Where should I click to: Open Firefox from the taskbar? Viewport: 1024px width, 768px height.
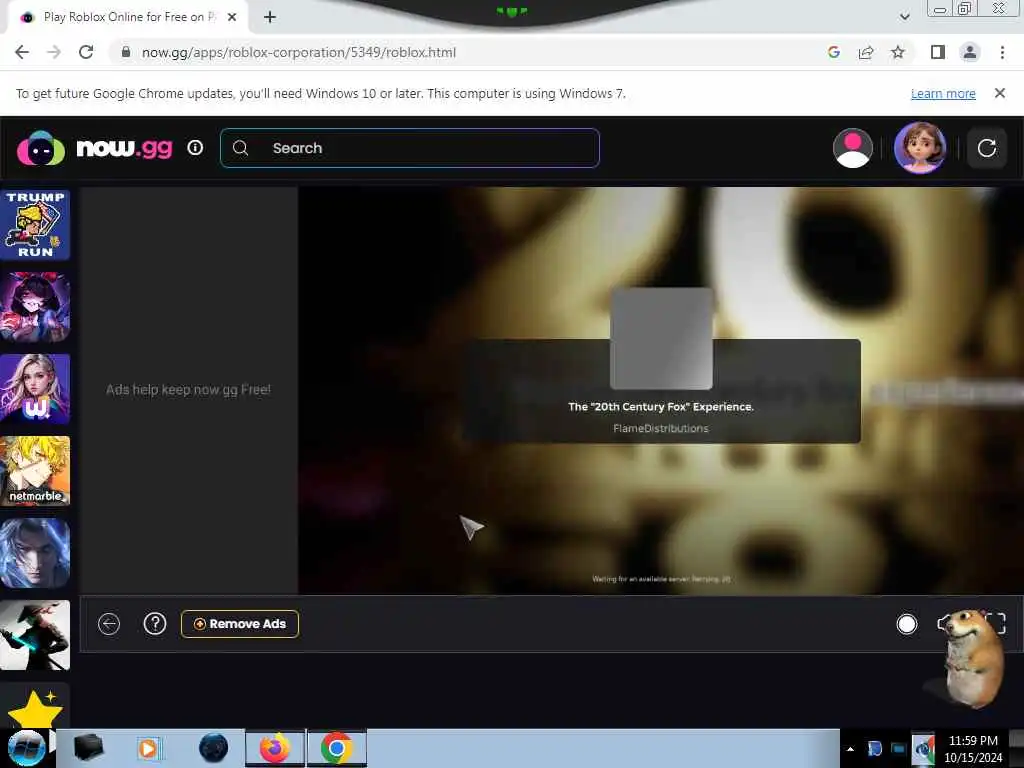click(x=275, y=748)
